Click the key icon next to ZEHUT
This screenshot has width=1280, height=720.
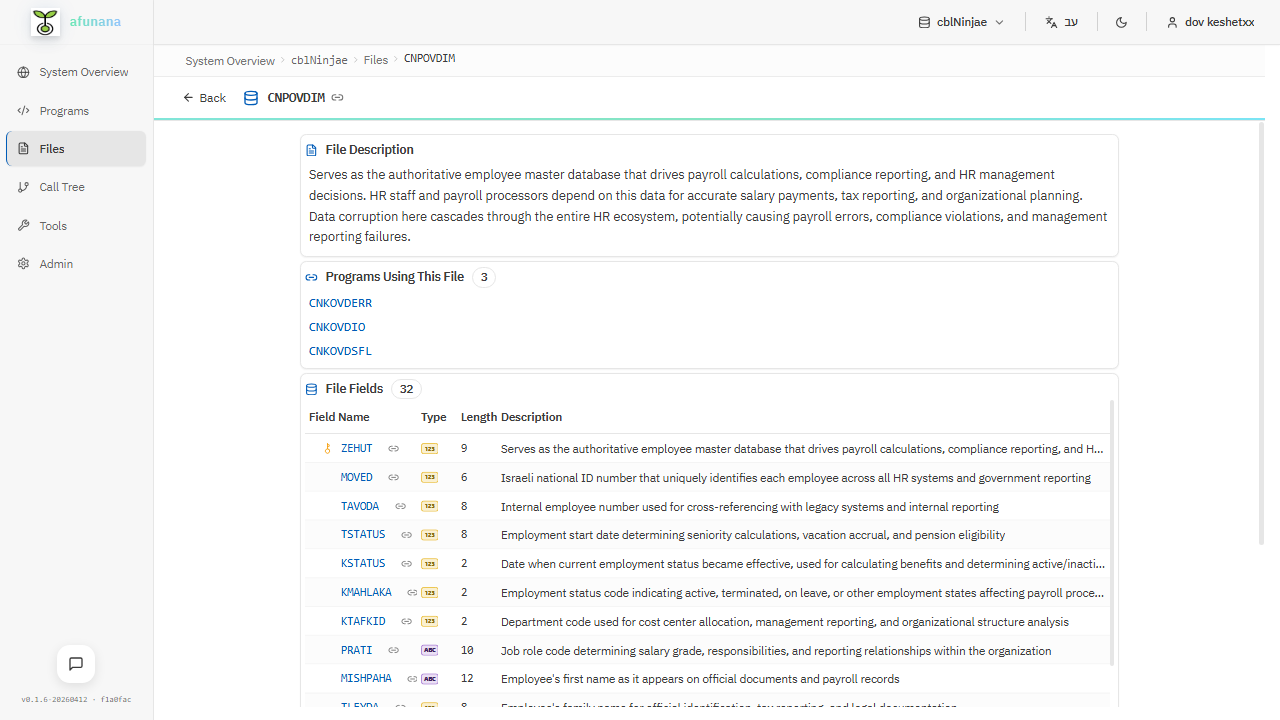pos(327,448)
